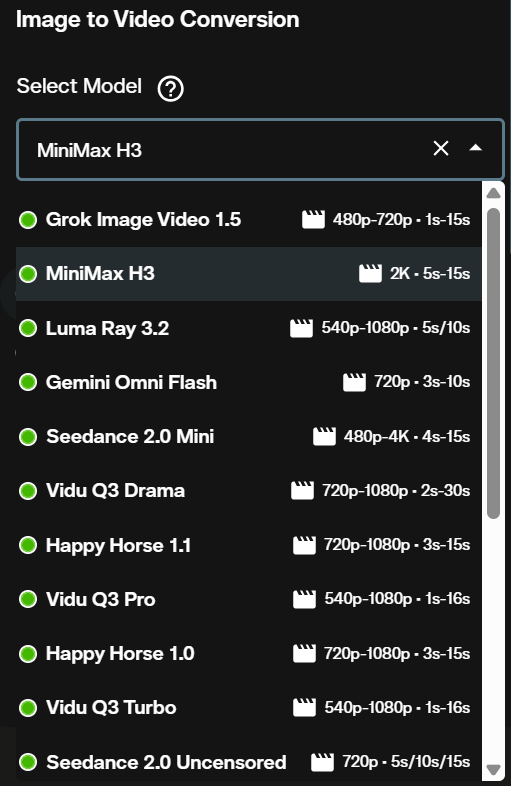Click the 'Select Model' label
The image size is (511, 786).
[79, 86]
